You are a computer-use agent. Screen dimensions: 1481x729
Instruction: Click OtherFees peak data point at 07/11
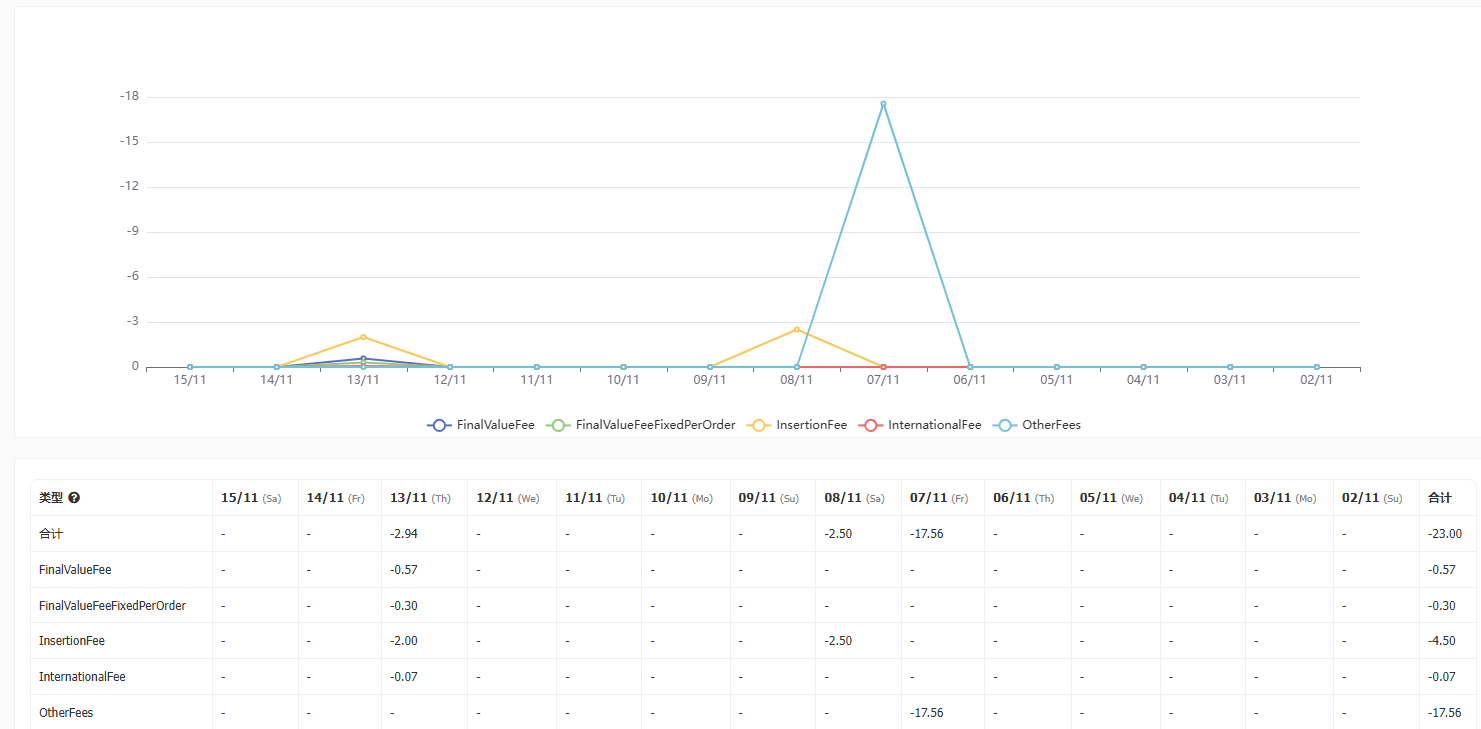click(883, 104)
